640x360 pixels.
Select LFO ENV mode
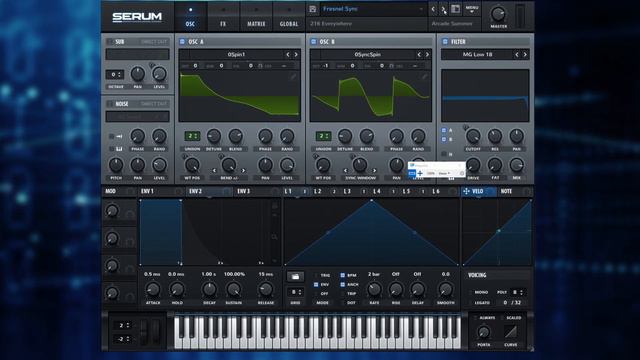[x=316, y=284]
